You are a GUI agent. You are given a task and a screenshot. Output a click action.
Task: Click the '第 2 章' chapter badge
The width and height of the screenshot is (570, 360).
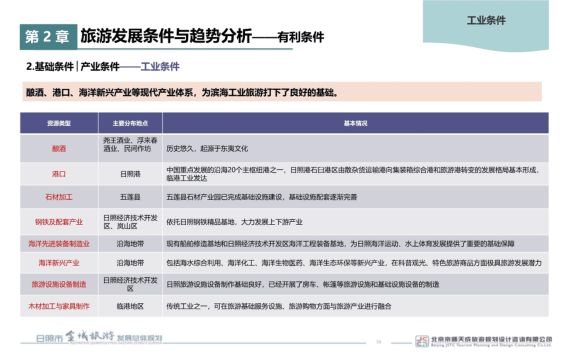tap(48, 37)
